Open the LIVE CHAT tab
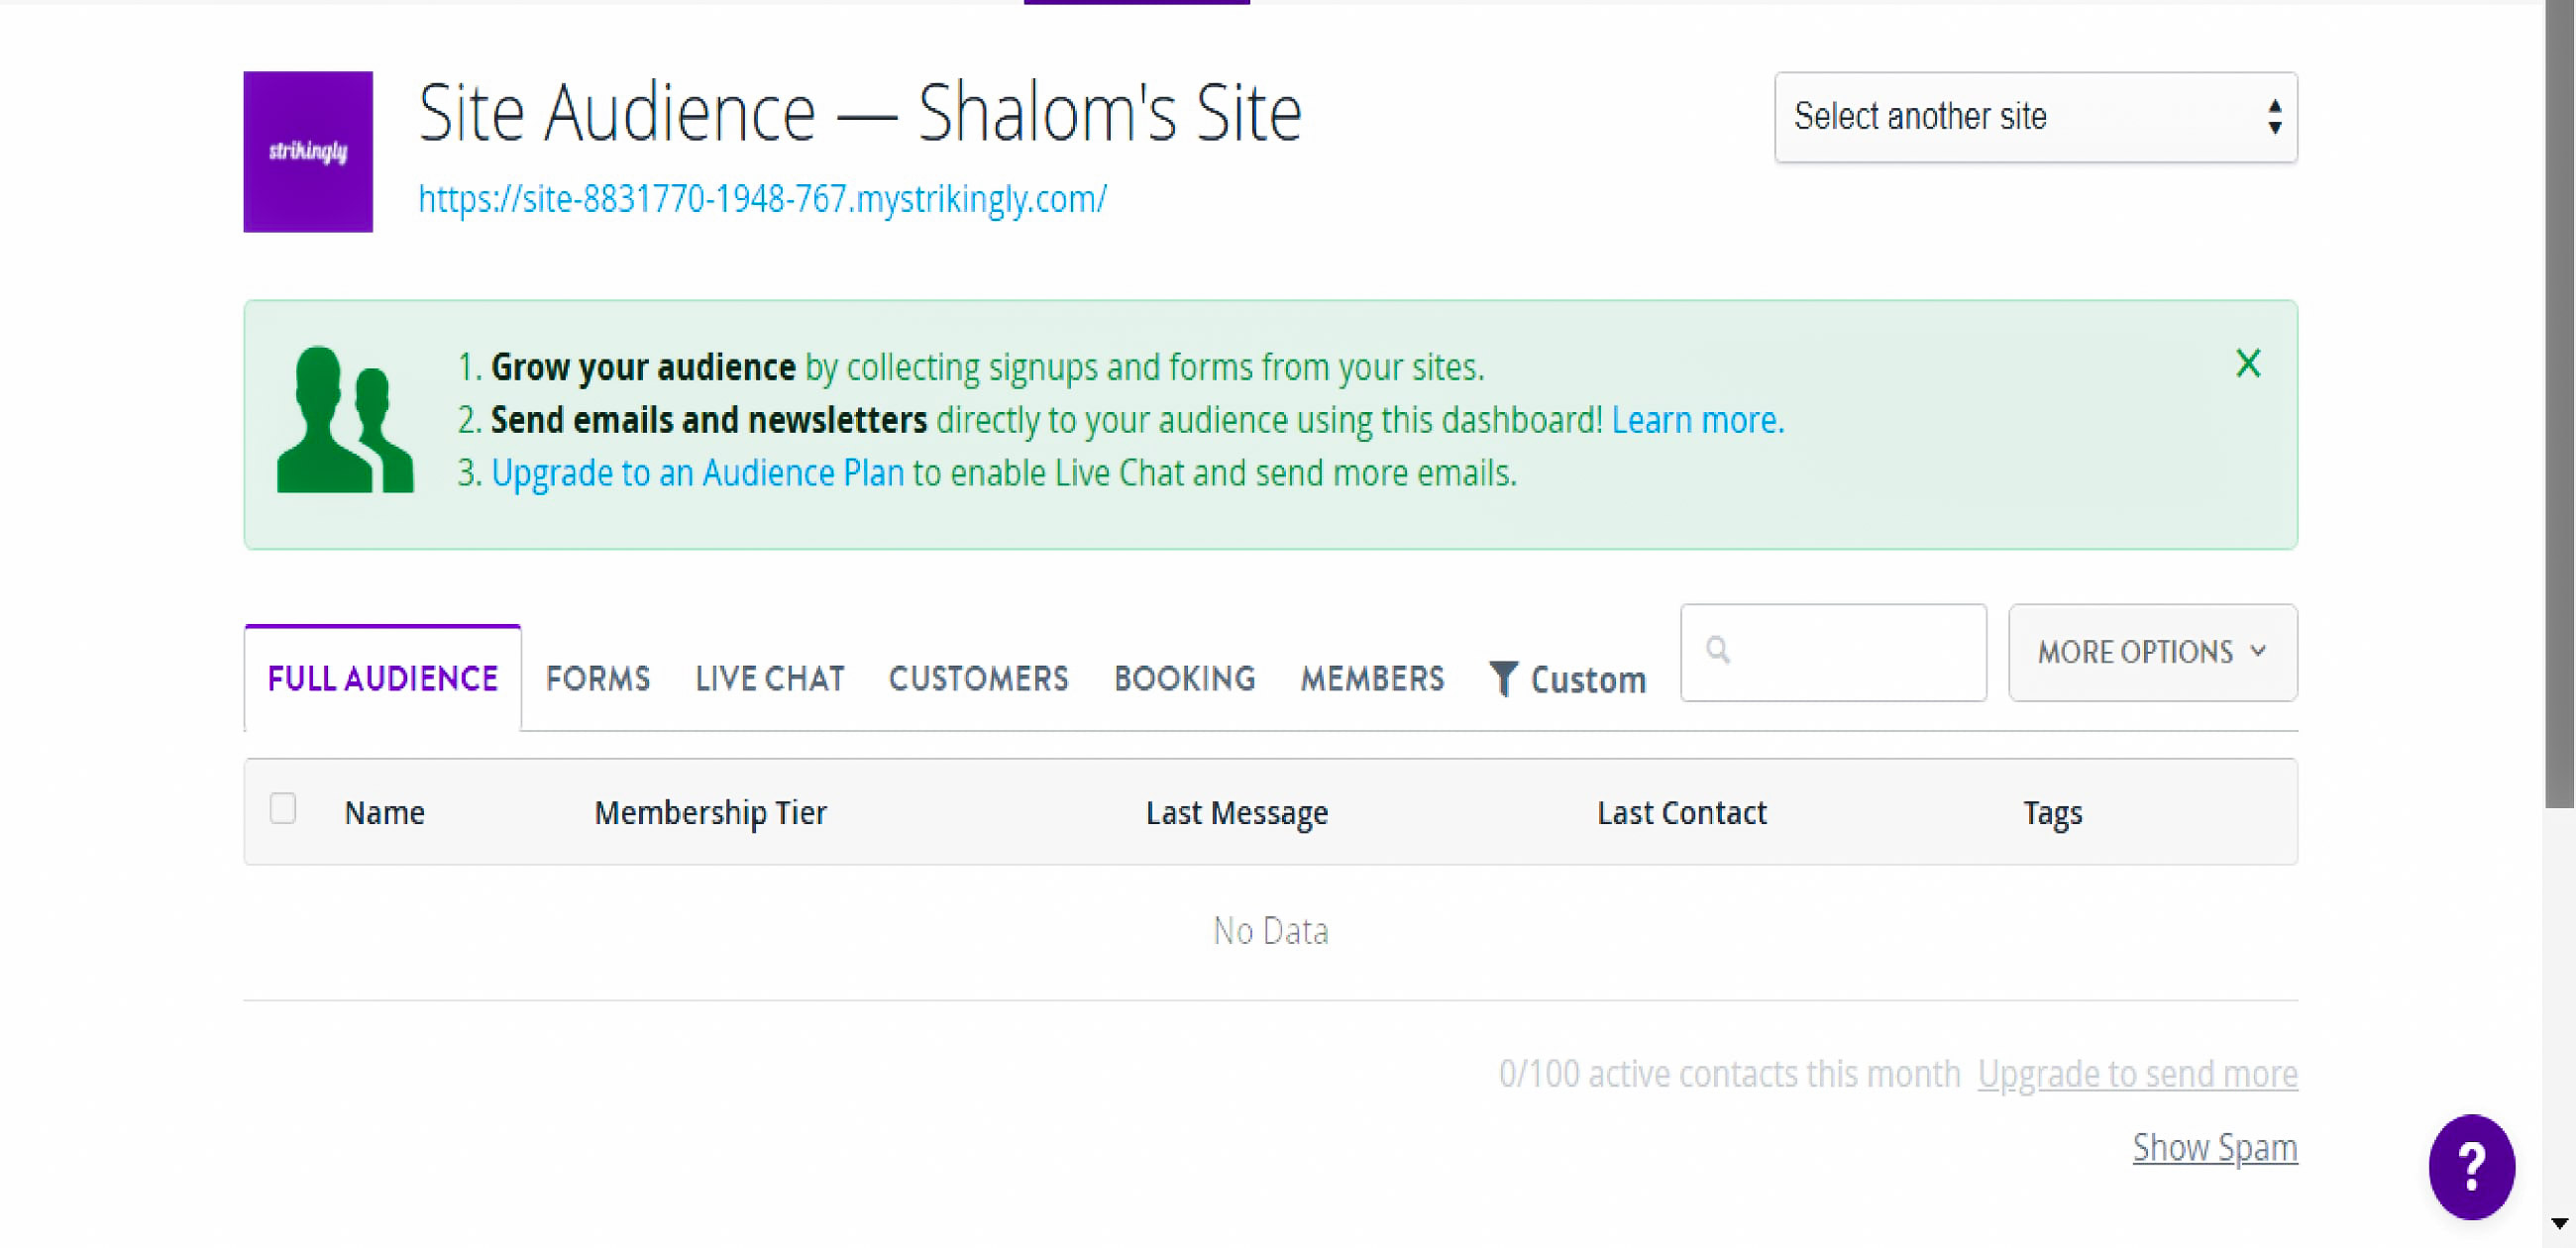 770,678
